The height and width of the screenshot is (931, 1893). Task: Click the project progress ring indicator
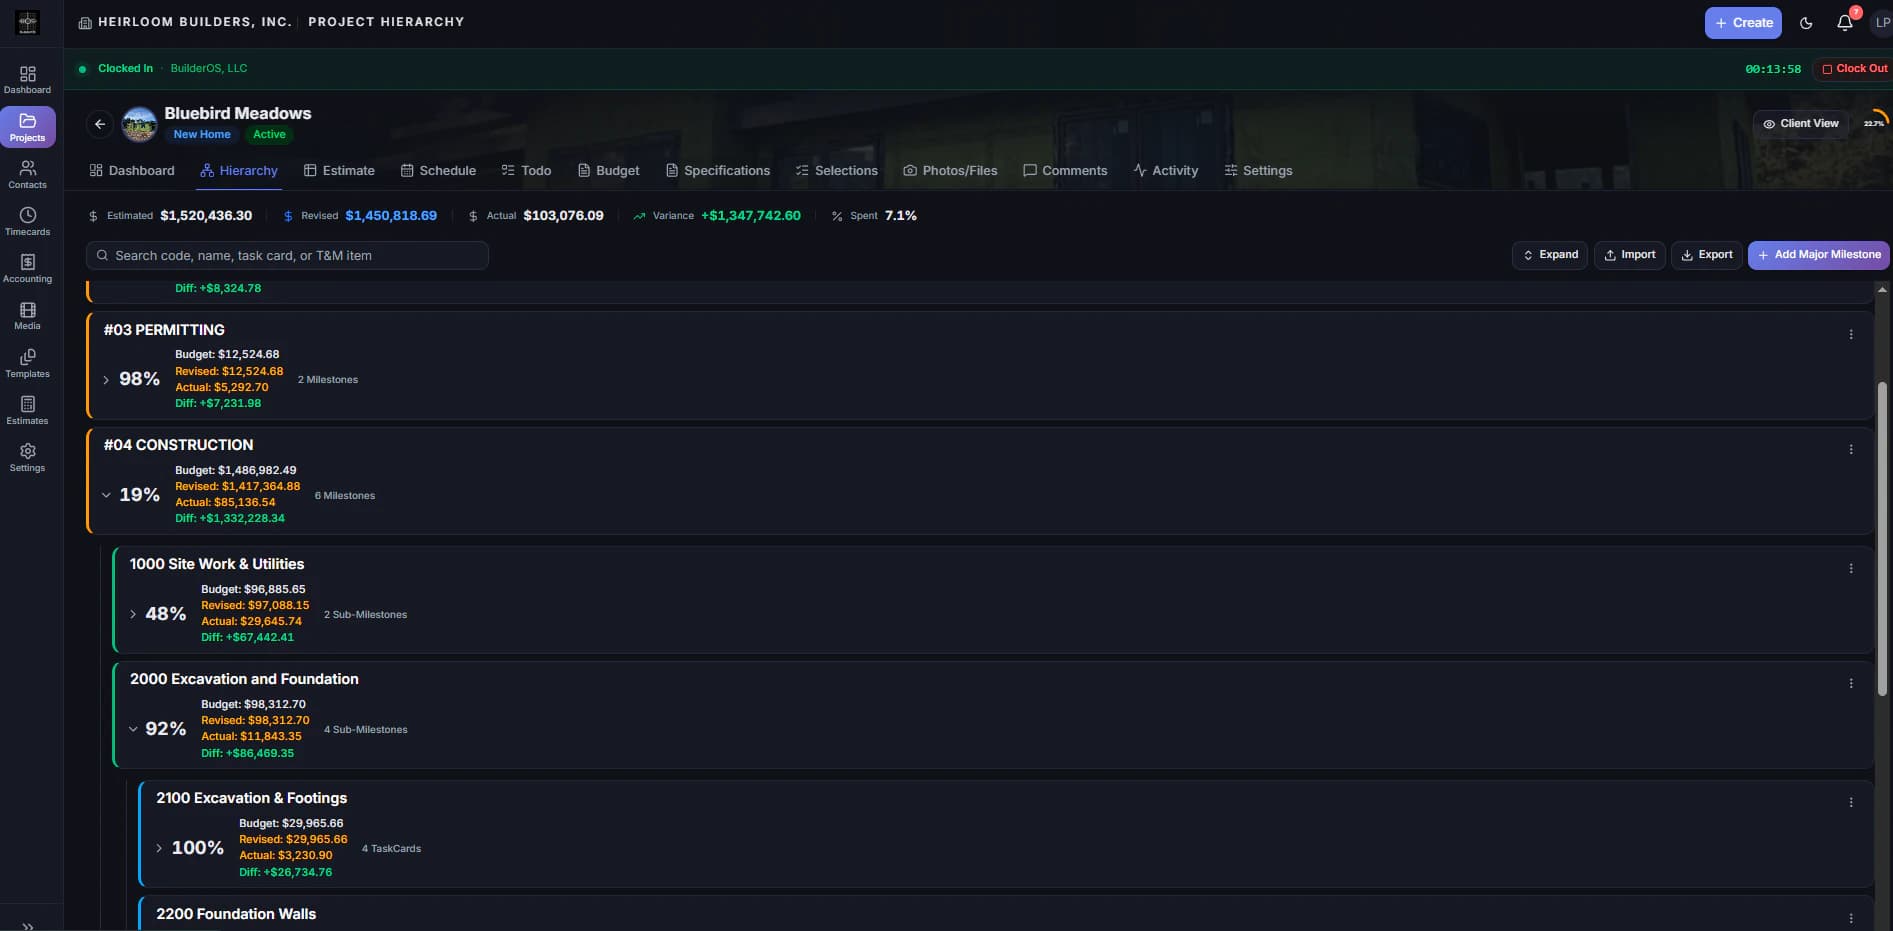1874,123
